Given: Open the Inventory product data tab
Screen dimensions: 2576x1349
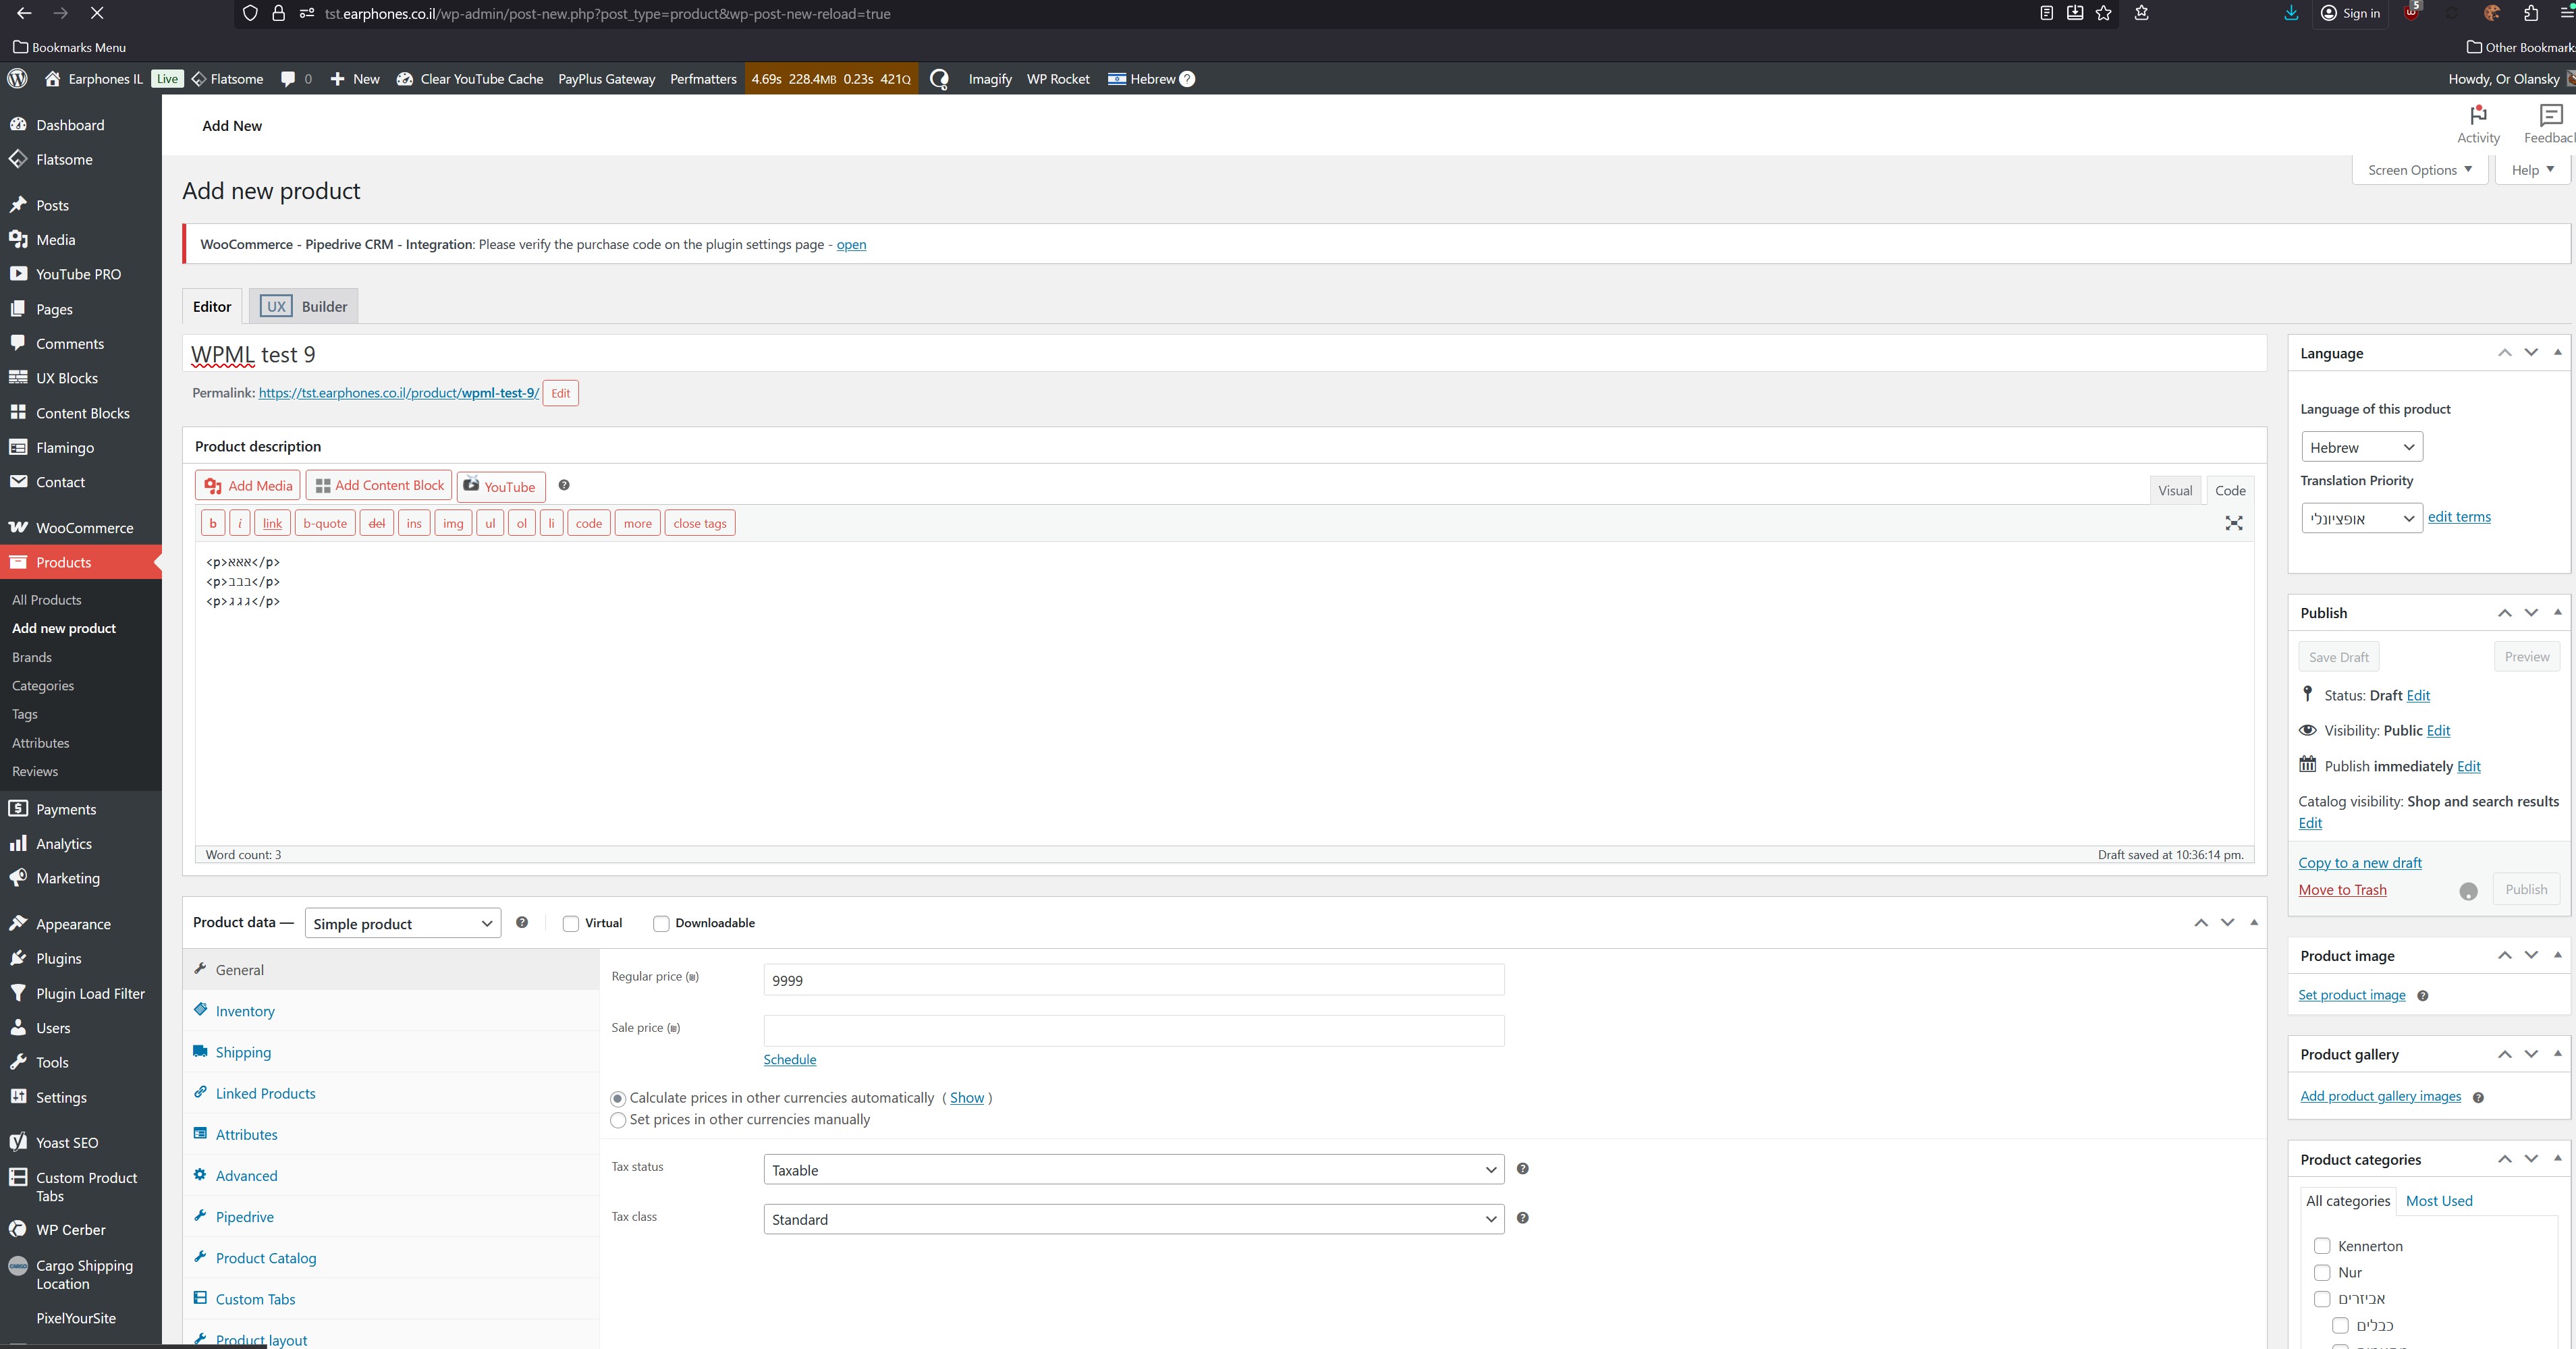Looking at the screenshot, I should point(245,1011).
